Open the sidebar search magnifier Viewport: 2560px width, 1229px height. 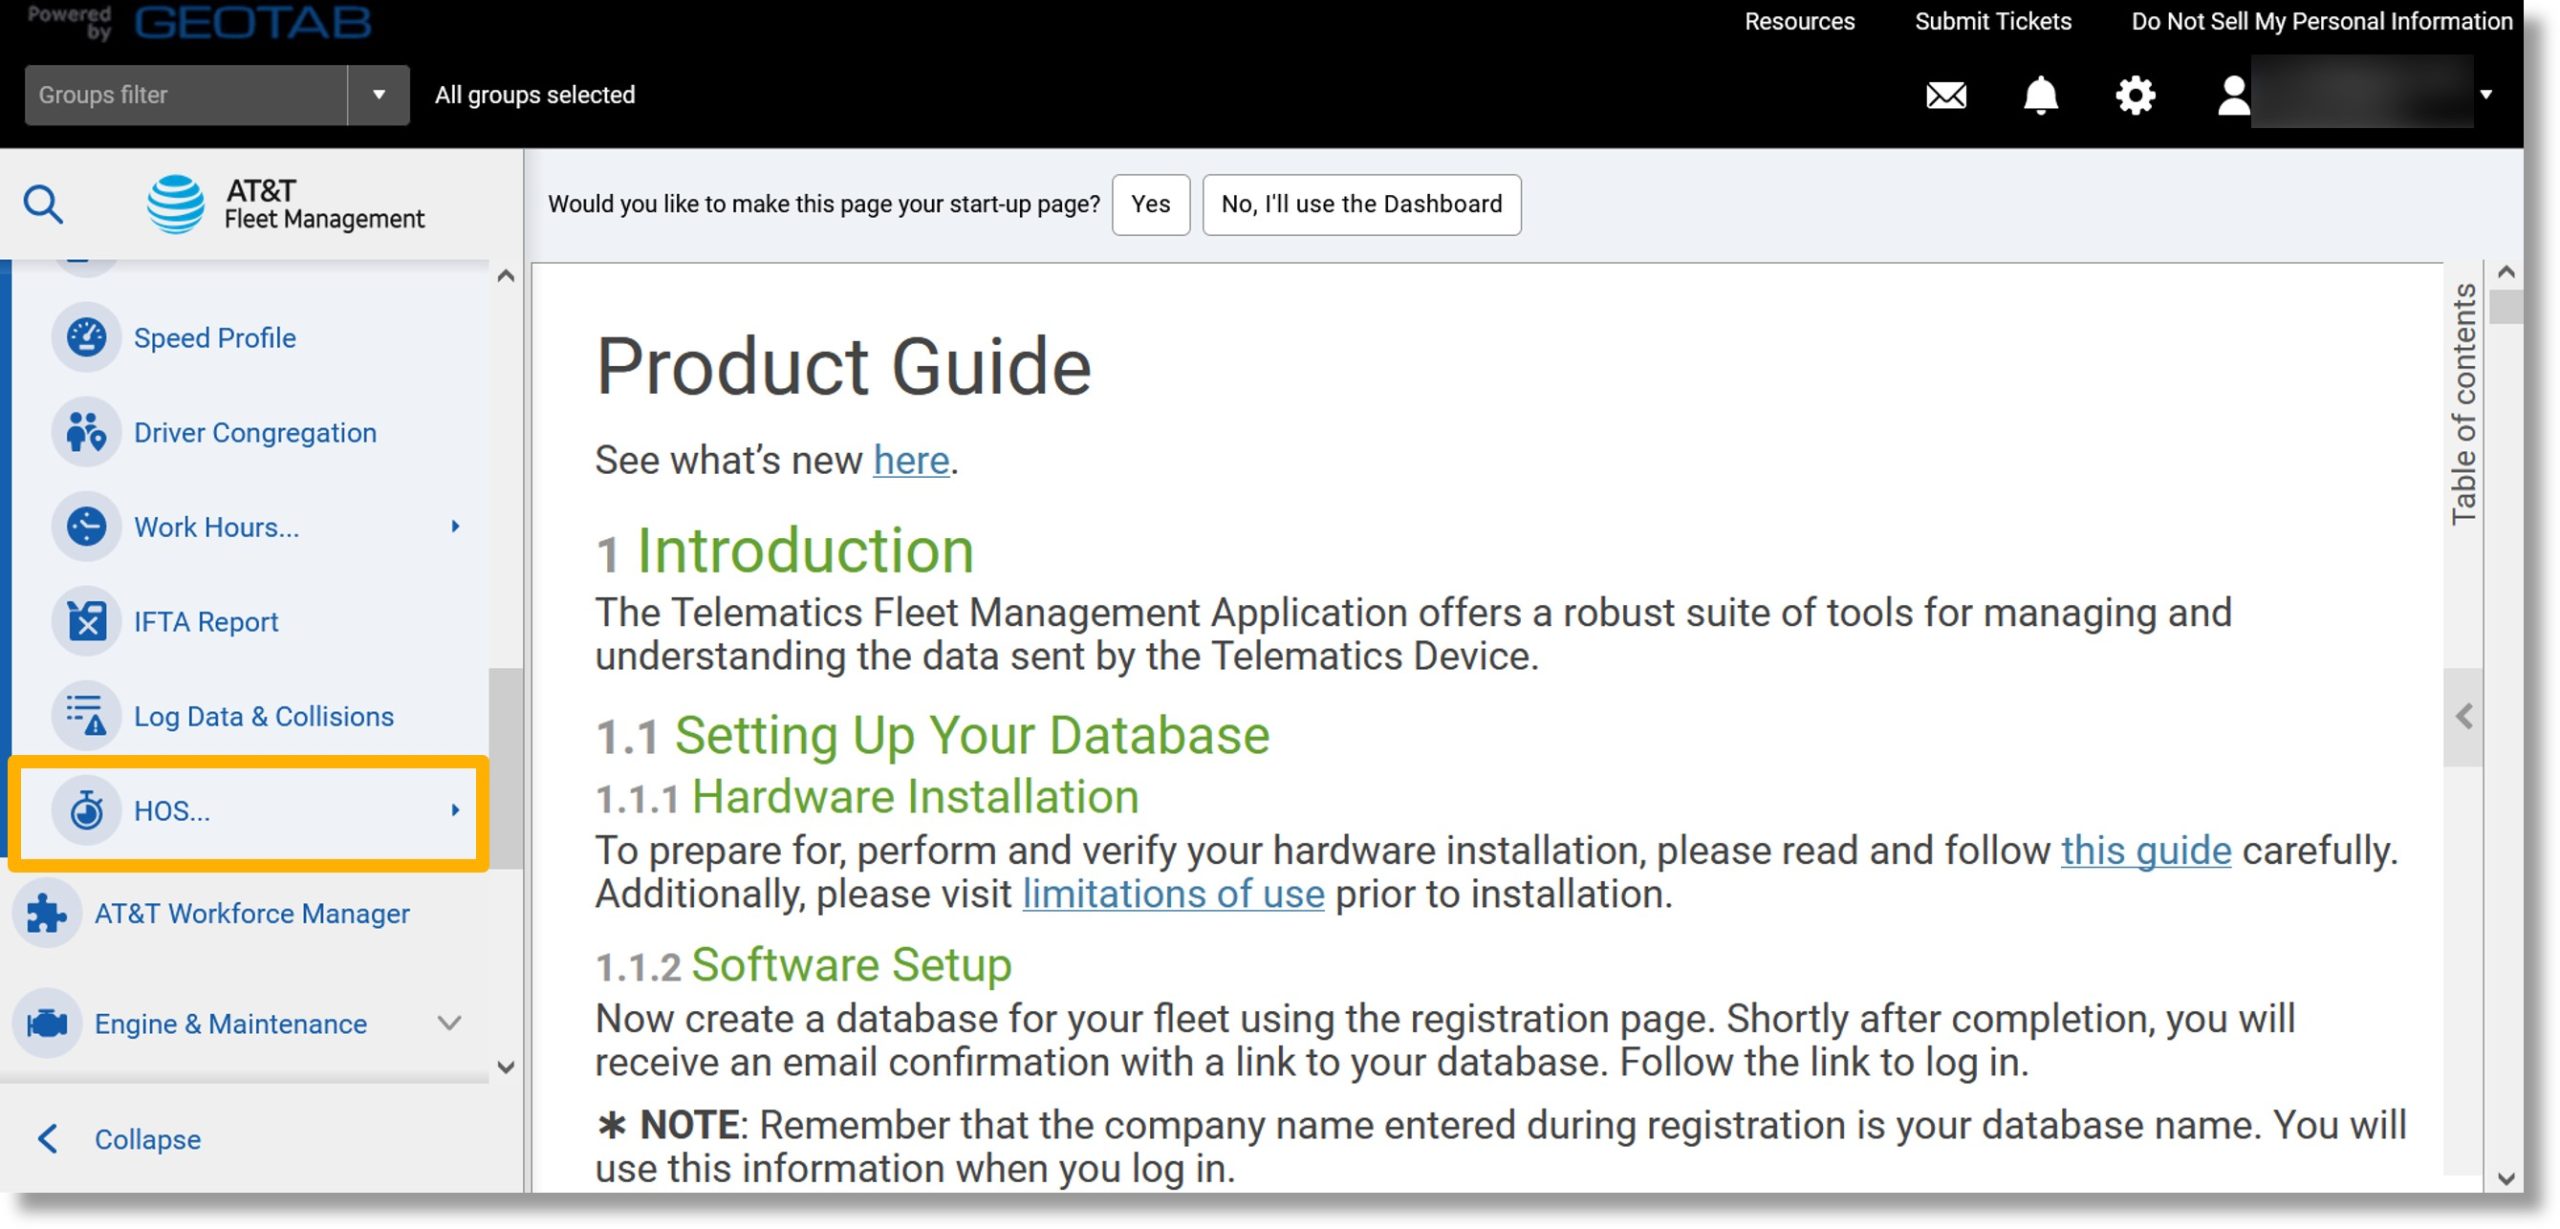pos(43,204)
